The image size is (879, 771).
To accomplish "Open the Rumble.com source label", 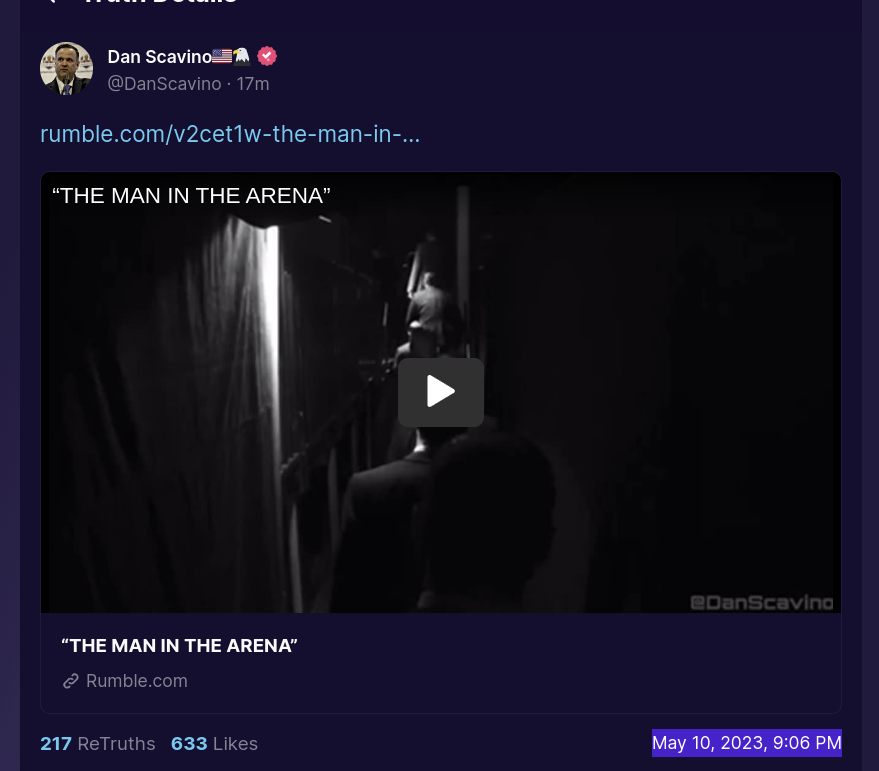I will click(x=137, y=681).
